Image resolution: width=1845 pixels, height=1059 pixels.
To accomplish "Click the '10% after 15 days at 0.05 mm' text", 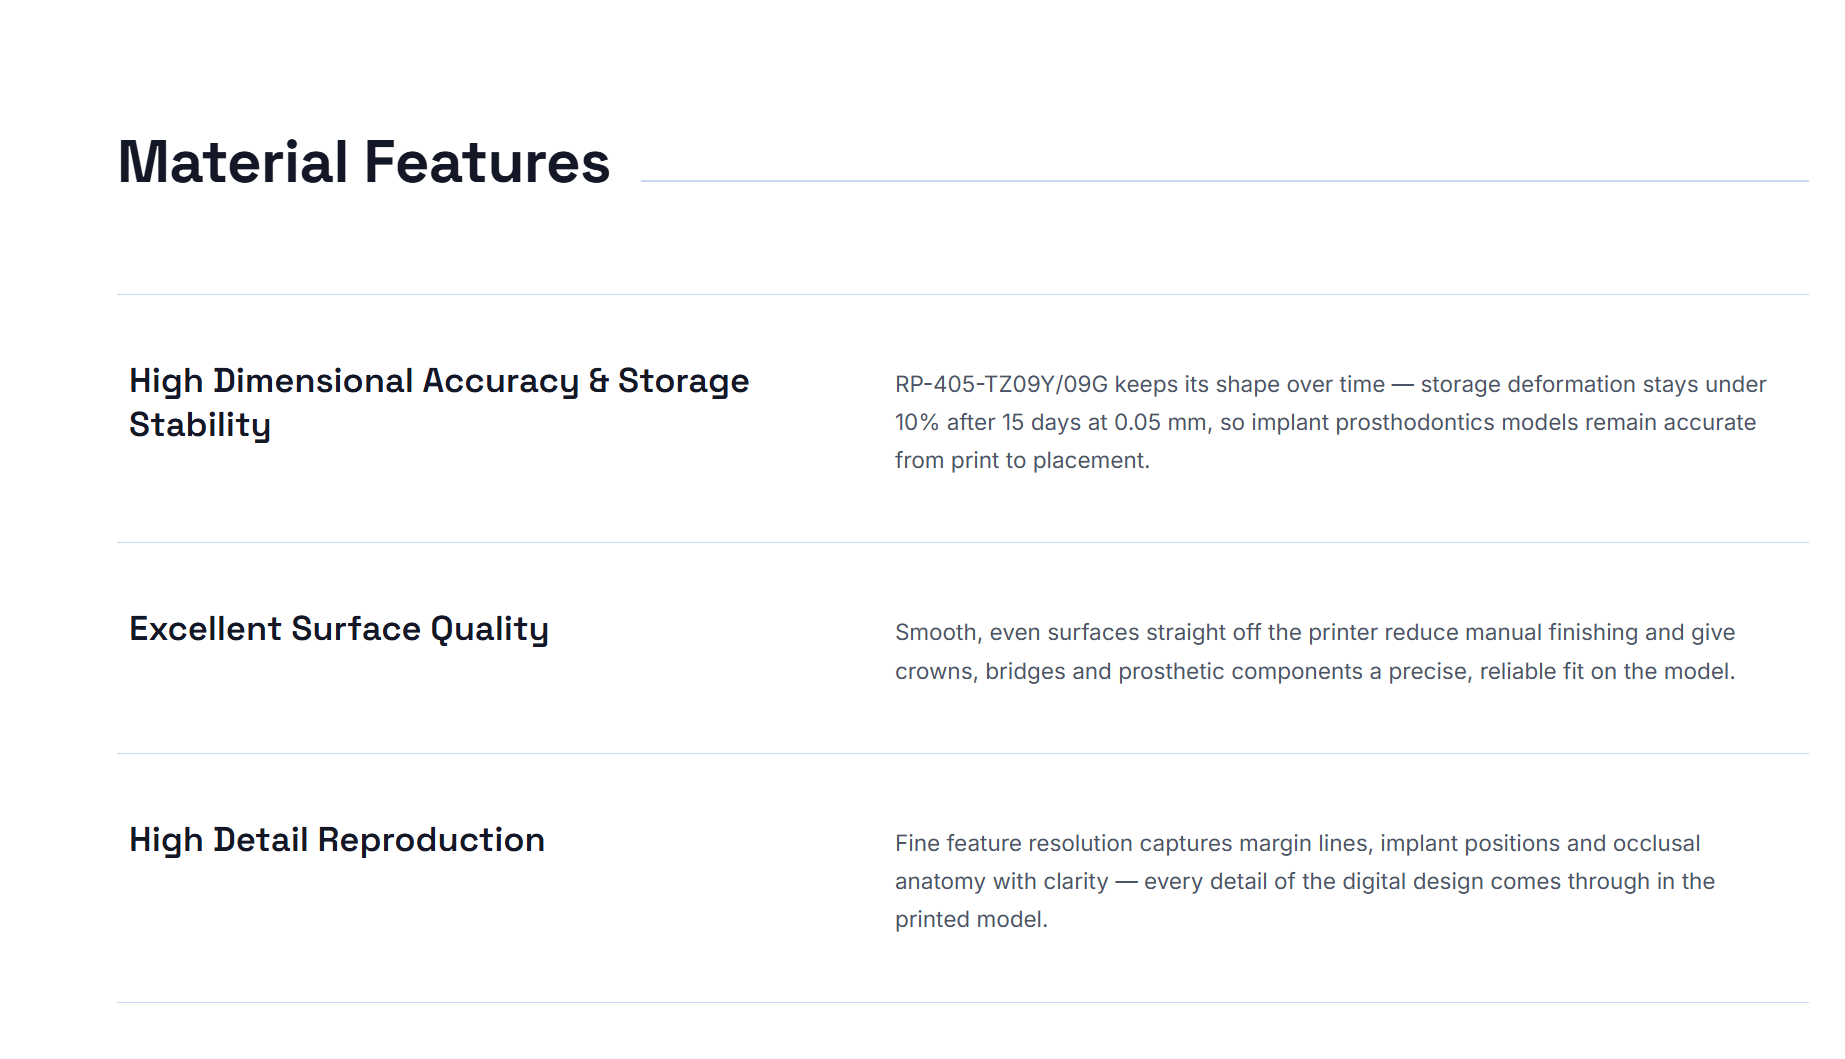I will click(x=1051, y=422).
